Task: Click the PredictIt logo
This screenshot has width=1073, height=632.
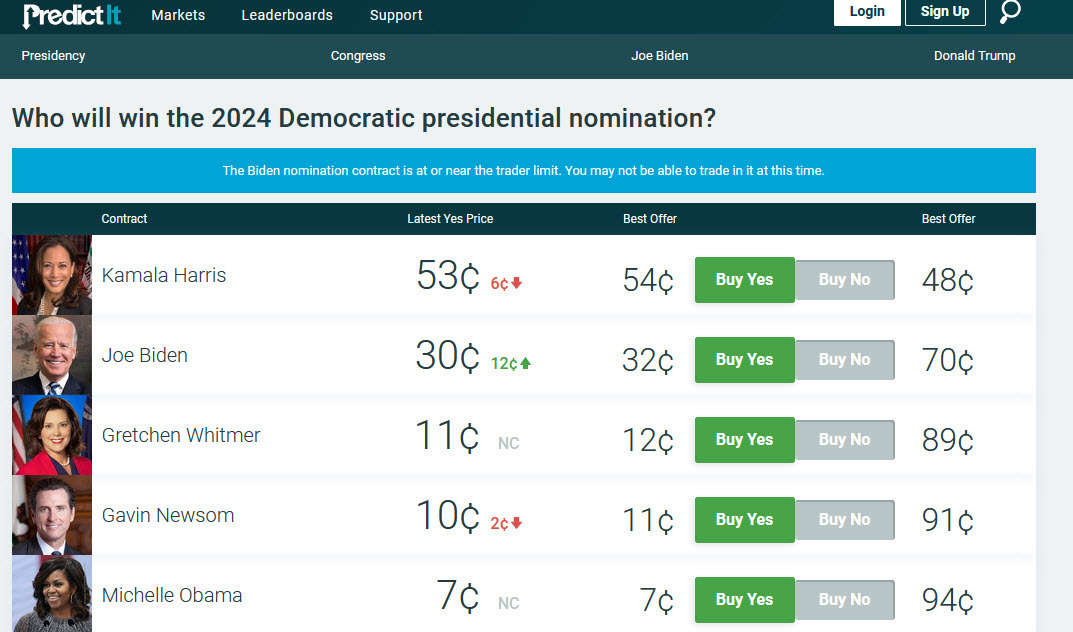Action: pyautogui.click(x=71, y=15)
